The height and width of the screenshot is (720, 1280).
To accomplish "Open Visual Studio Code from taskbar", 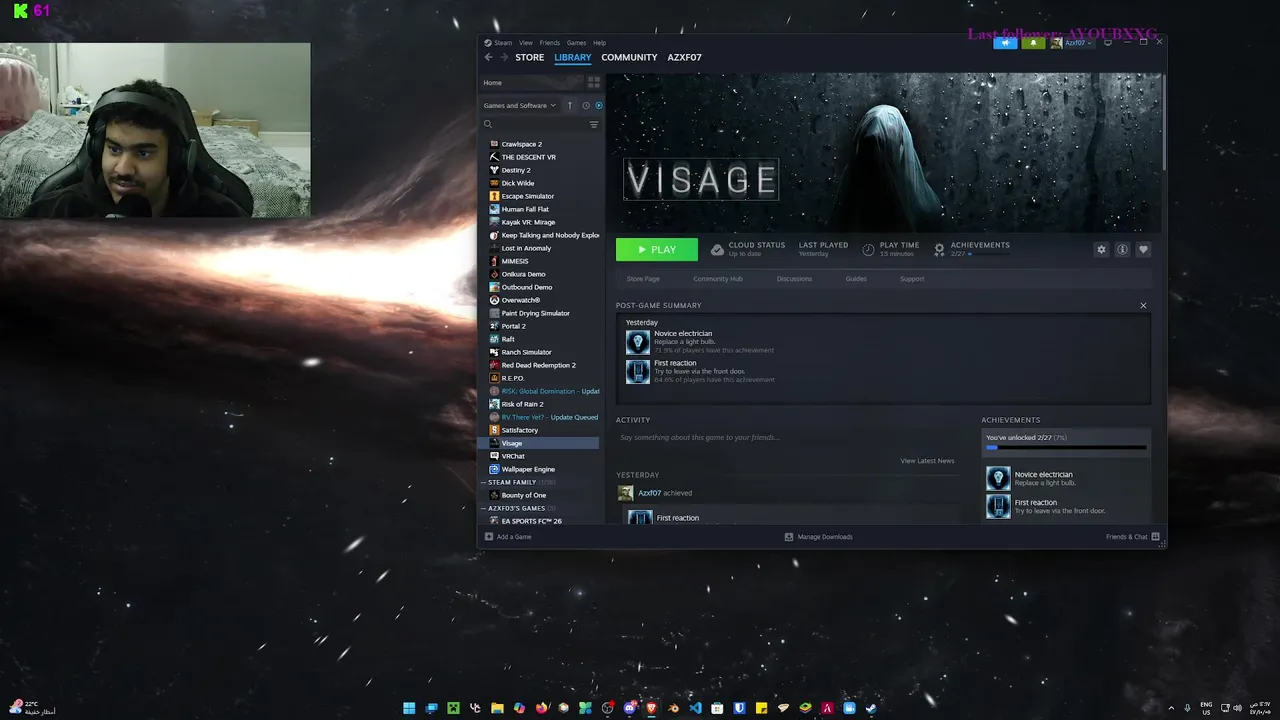I will point(695,708).
